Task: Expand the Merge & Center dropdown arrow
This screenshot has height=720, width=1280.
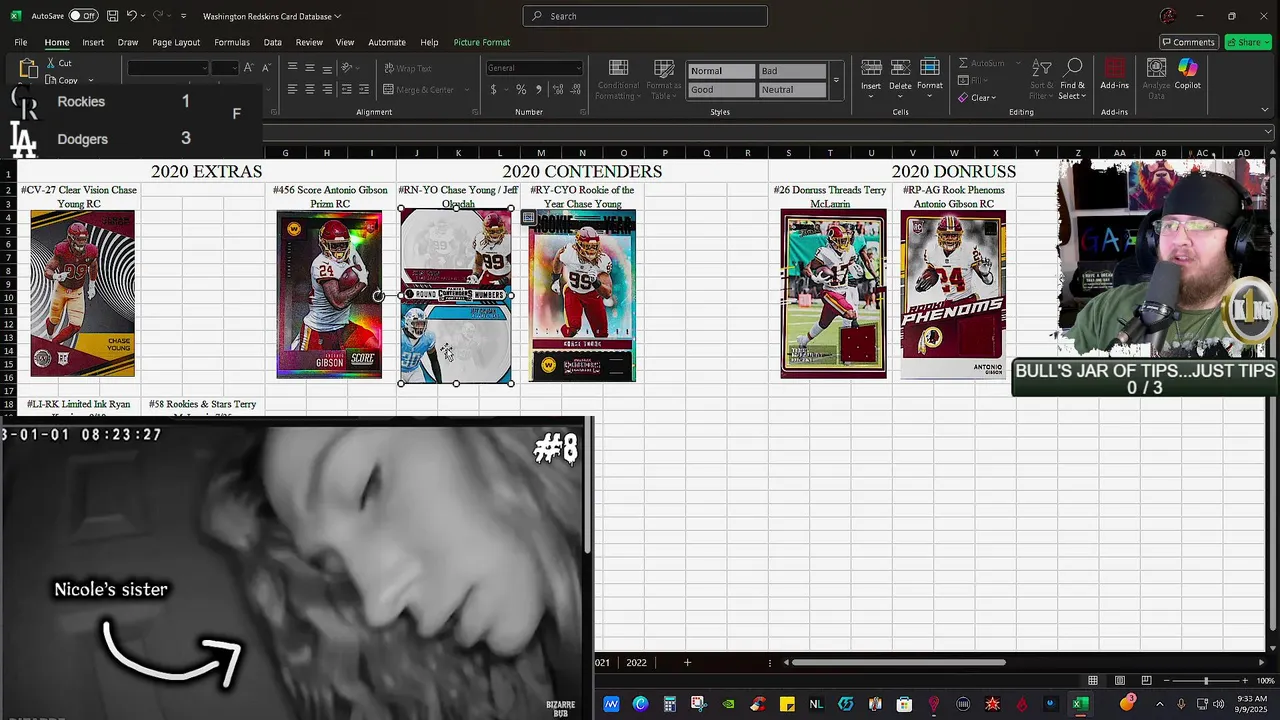Action: click(466, 90)
